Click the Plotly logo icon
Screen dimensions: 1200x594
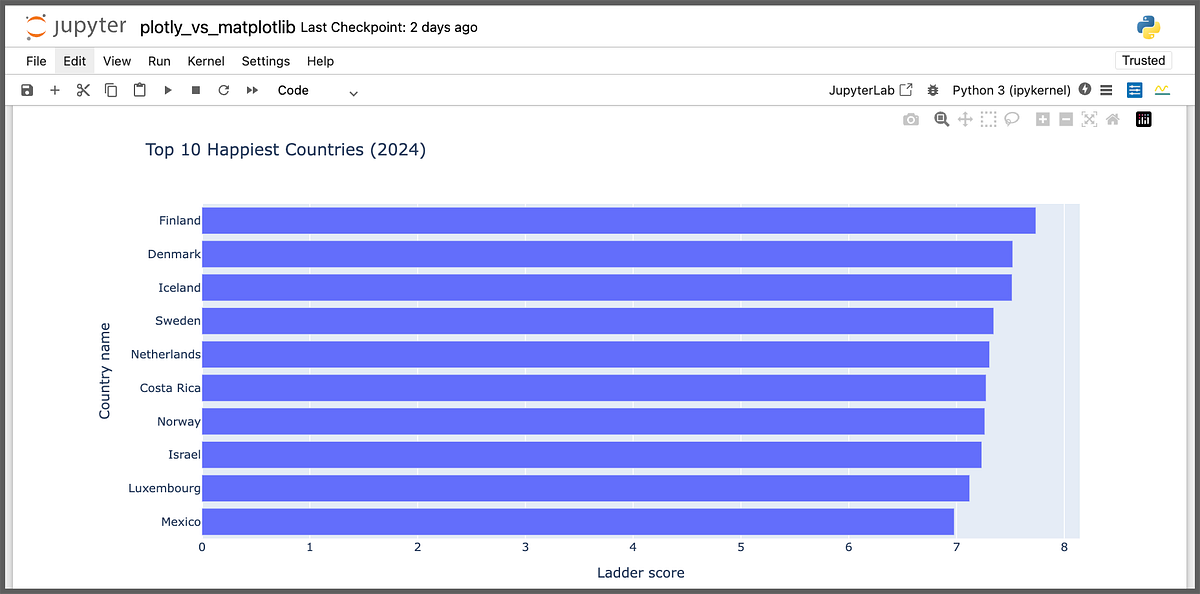(x=1144, y=120)
